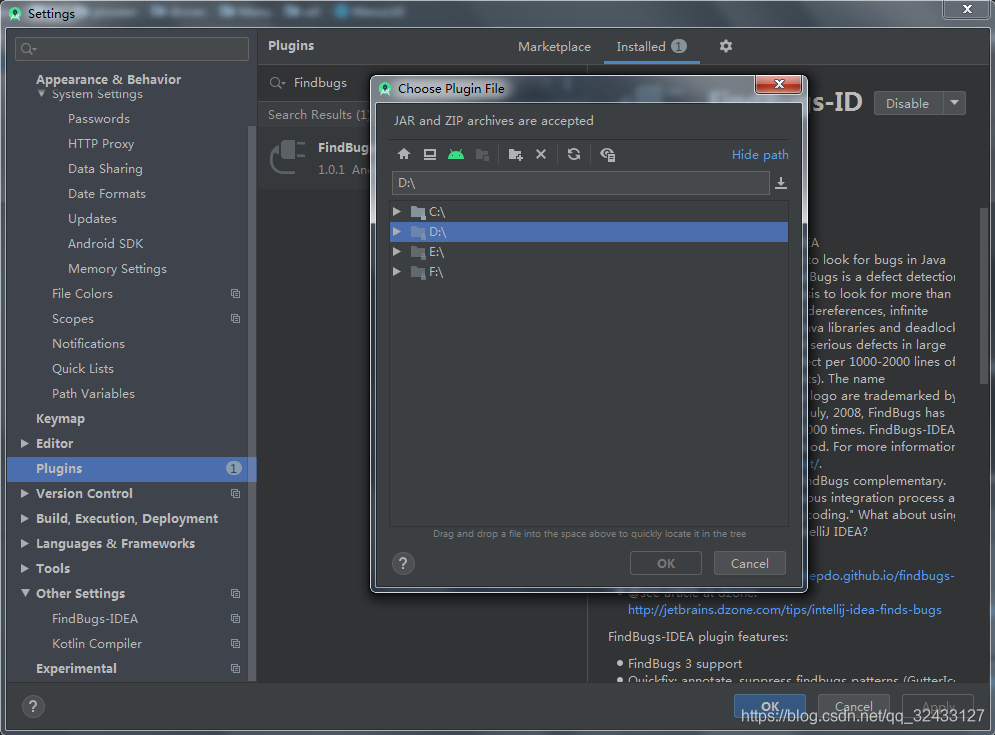The width and height of the screenshot is (995, 735).
Task: Click project-level icon next to Kotlin Compiler
Action: 235,643
